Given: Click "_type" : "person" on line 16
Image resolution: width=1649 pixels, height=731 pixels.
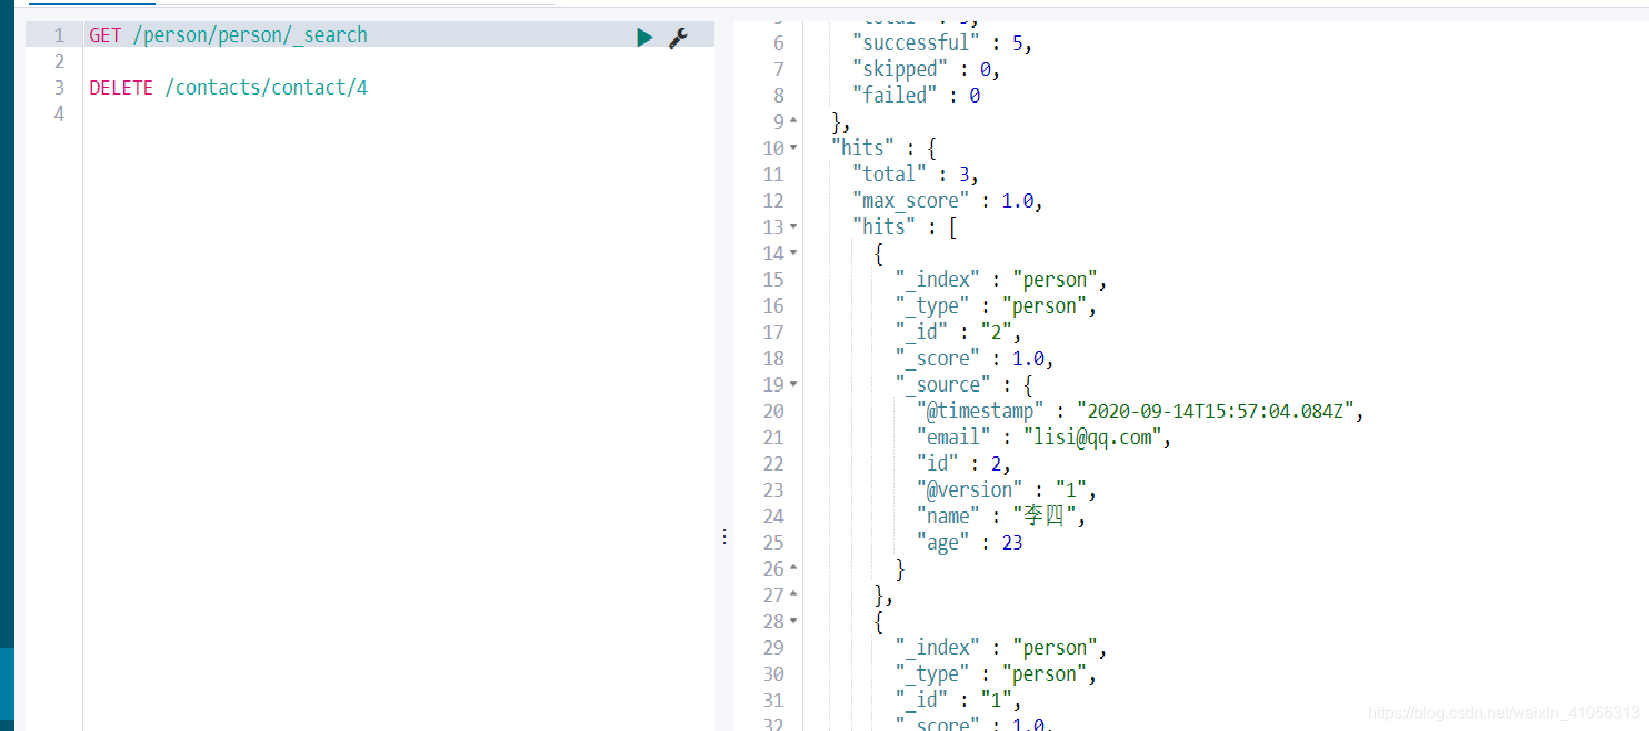Looking at the screenshot, I should click(996, 306).
